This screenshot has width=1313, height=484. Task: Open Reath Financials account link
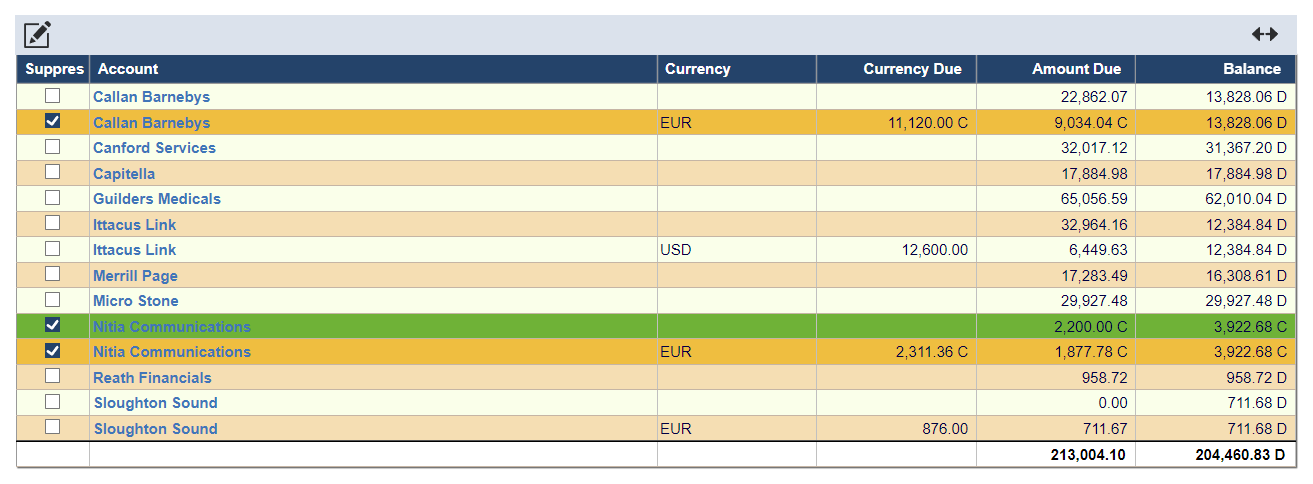[152, 378]
